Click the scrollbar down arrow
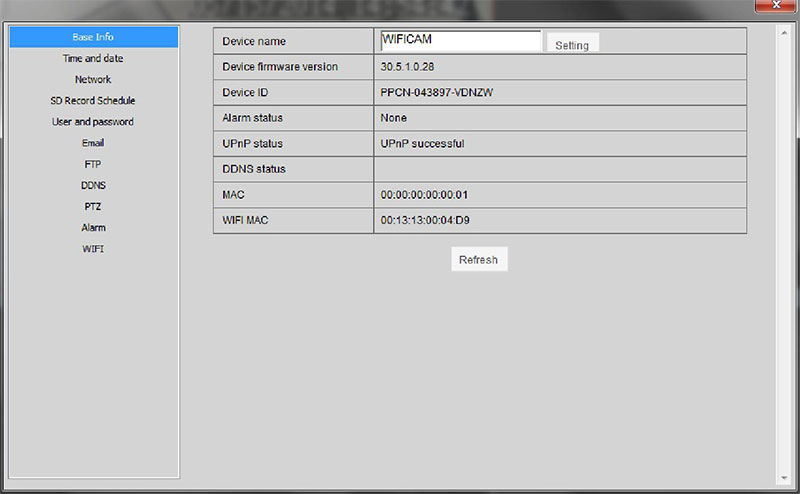This screenshot has height=494, width=800. pyautogui.click(x=784, y=478)
